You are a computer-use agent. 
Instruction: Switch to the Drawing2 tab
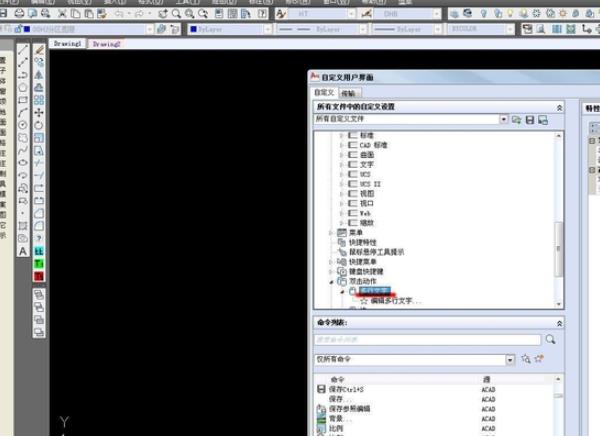(x=106, y=45)
